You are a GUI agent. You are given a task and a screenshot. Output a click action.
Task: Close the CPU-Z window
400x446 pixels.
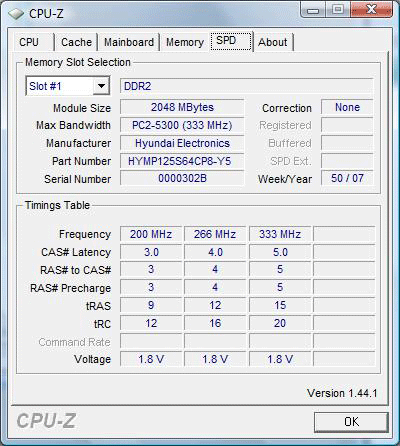[371, 10]
